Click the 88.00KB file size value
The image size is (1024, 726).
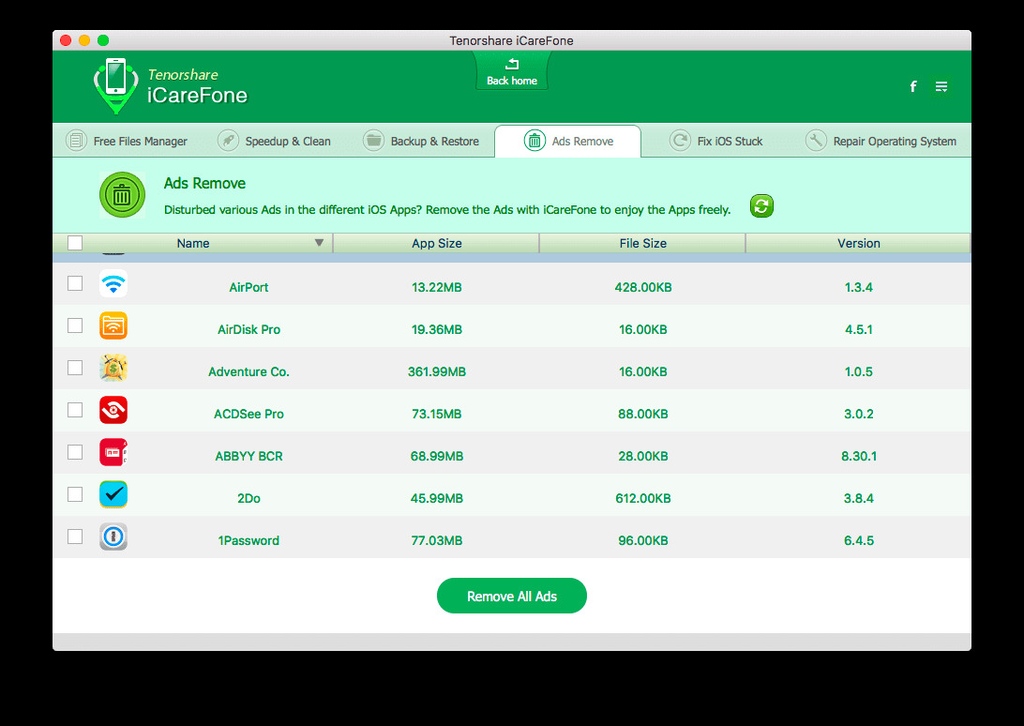click(643, 414)
